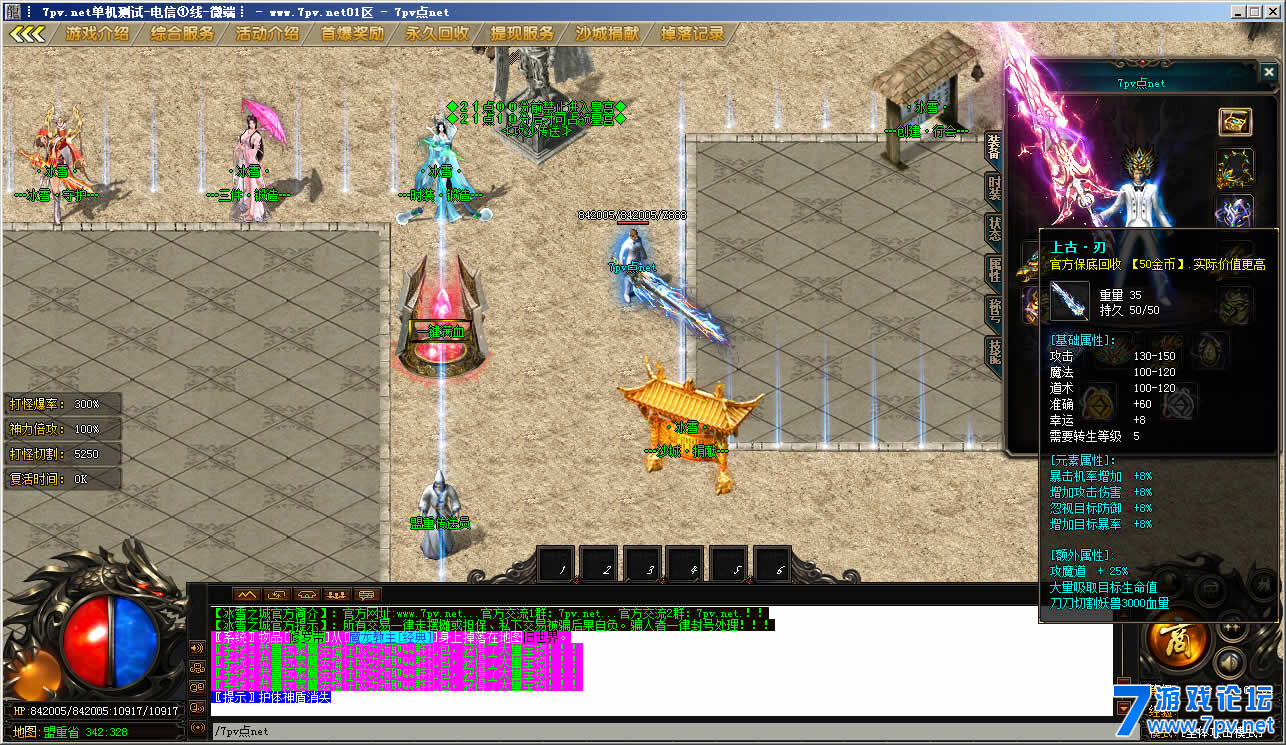
Task: Click the purple lightning equipment slot
Action: click(x=1235, y=211)
